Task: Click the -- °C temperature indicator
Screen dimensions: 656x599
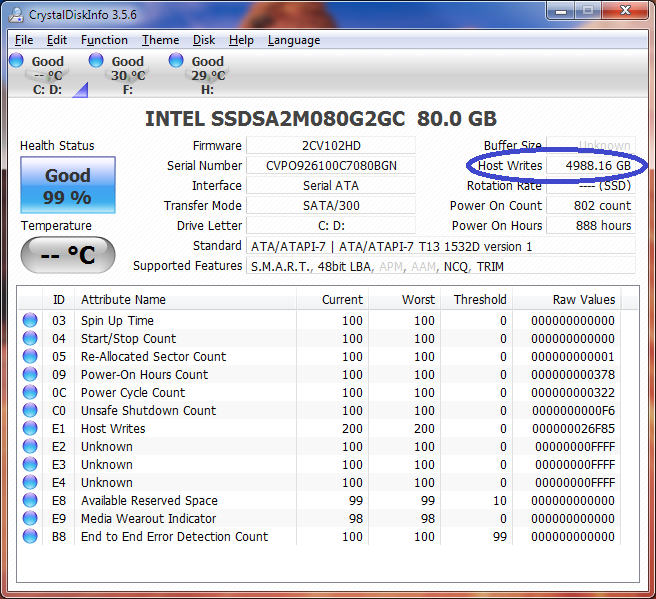Action: tap(68, 255)
